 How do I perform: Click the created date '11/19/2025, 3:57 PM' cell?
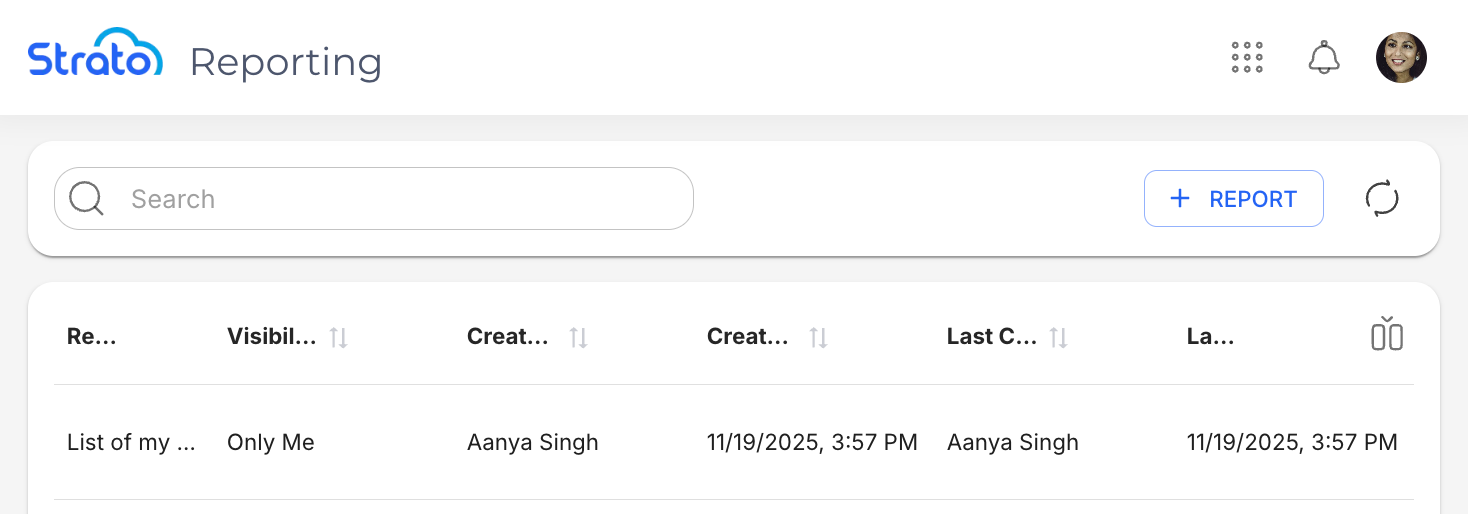click(x=812, y=442)
